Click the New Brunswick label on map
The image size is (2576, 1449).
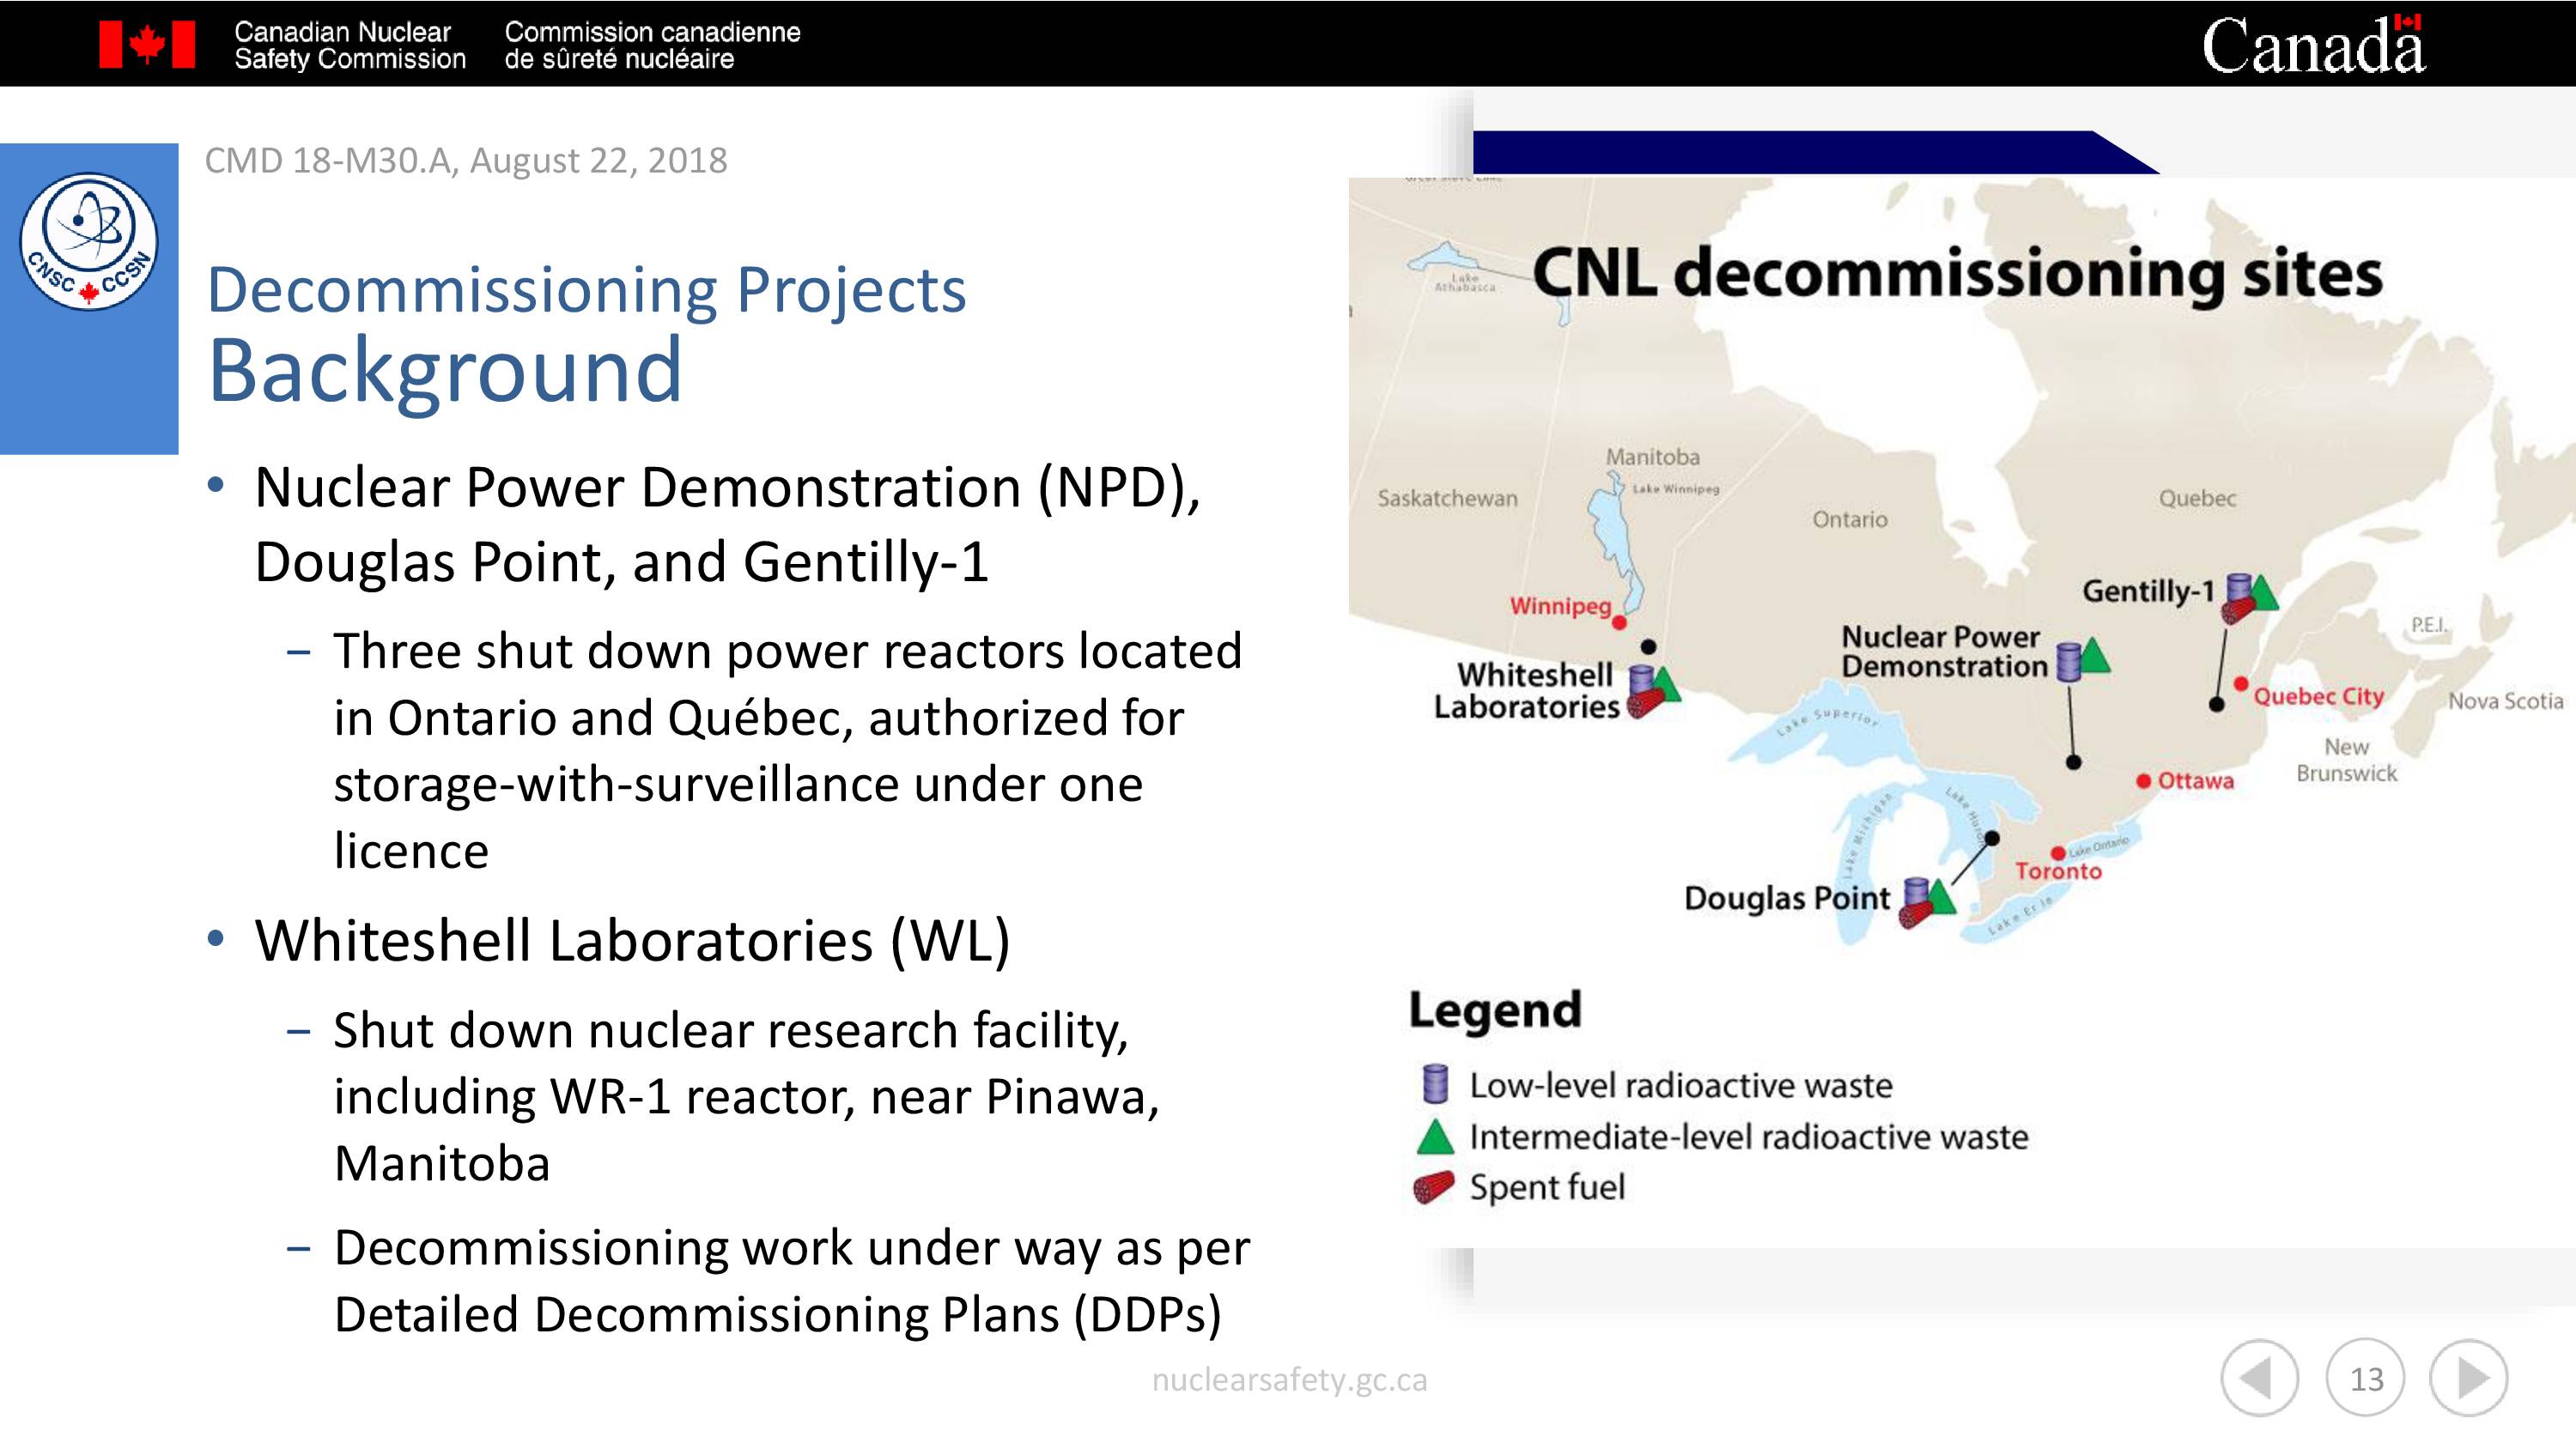click(2346, 760)
